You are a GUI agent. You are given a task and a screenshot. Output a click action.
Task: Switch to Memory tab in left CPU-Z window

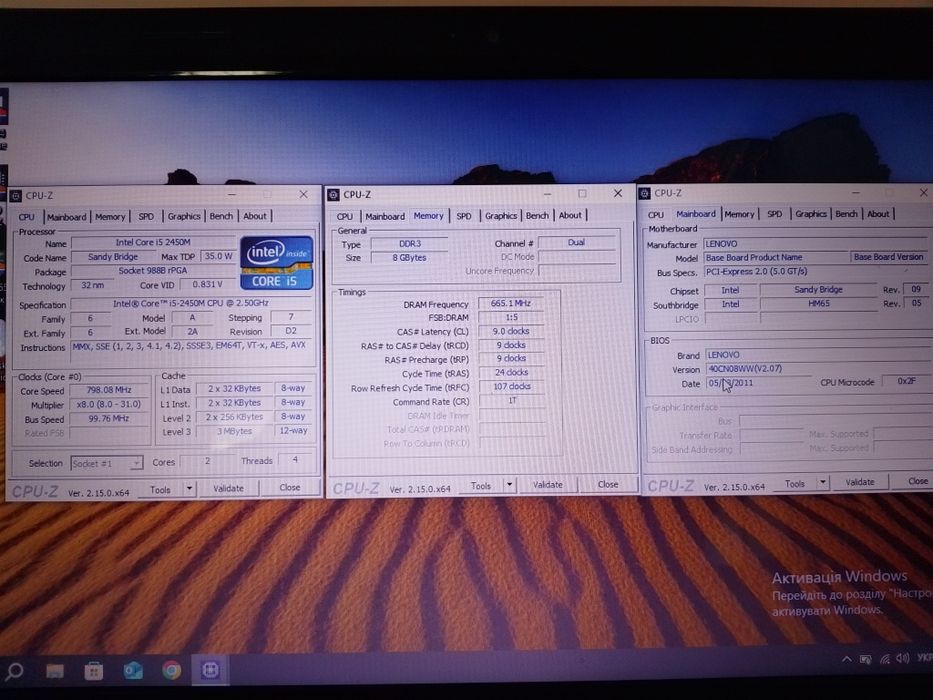coord(110,217)
